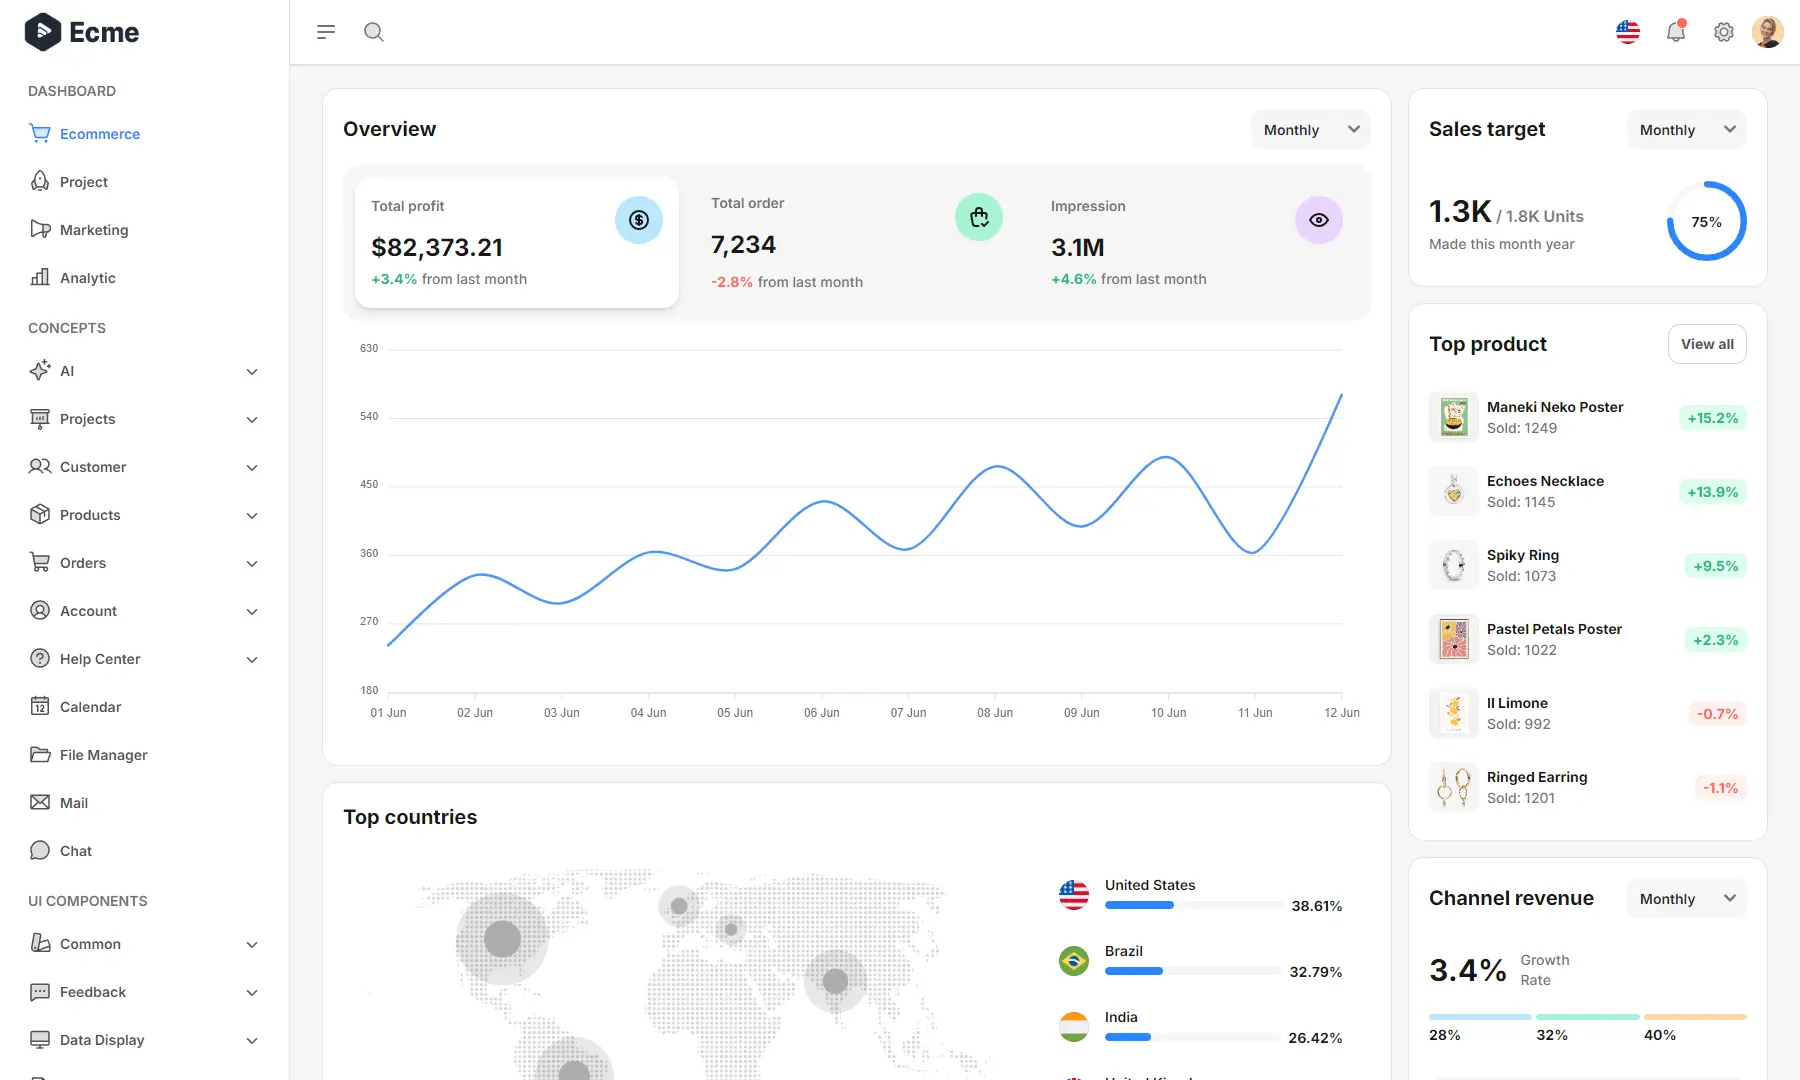Open the Monthly dropdown for Sales target

[1686, 129]
